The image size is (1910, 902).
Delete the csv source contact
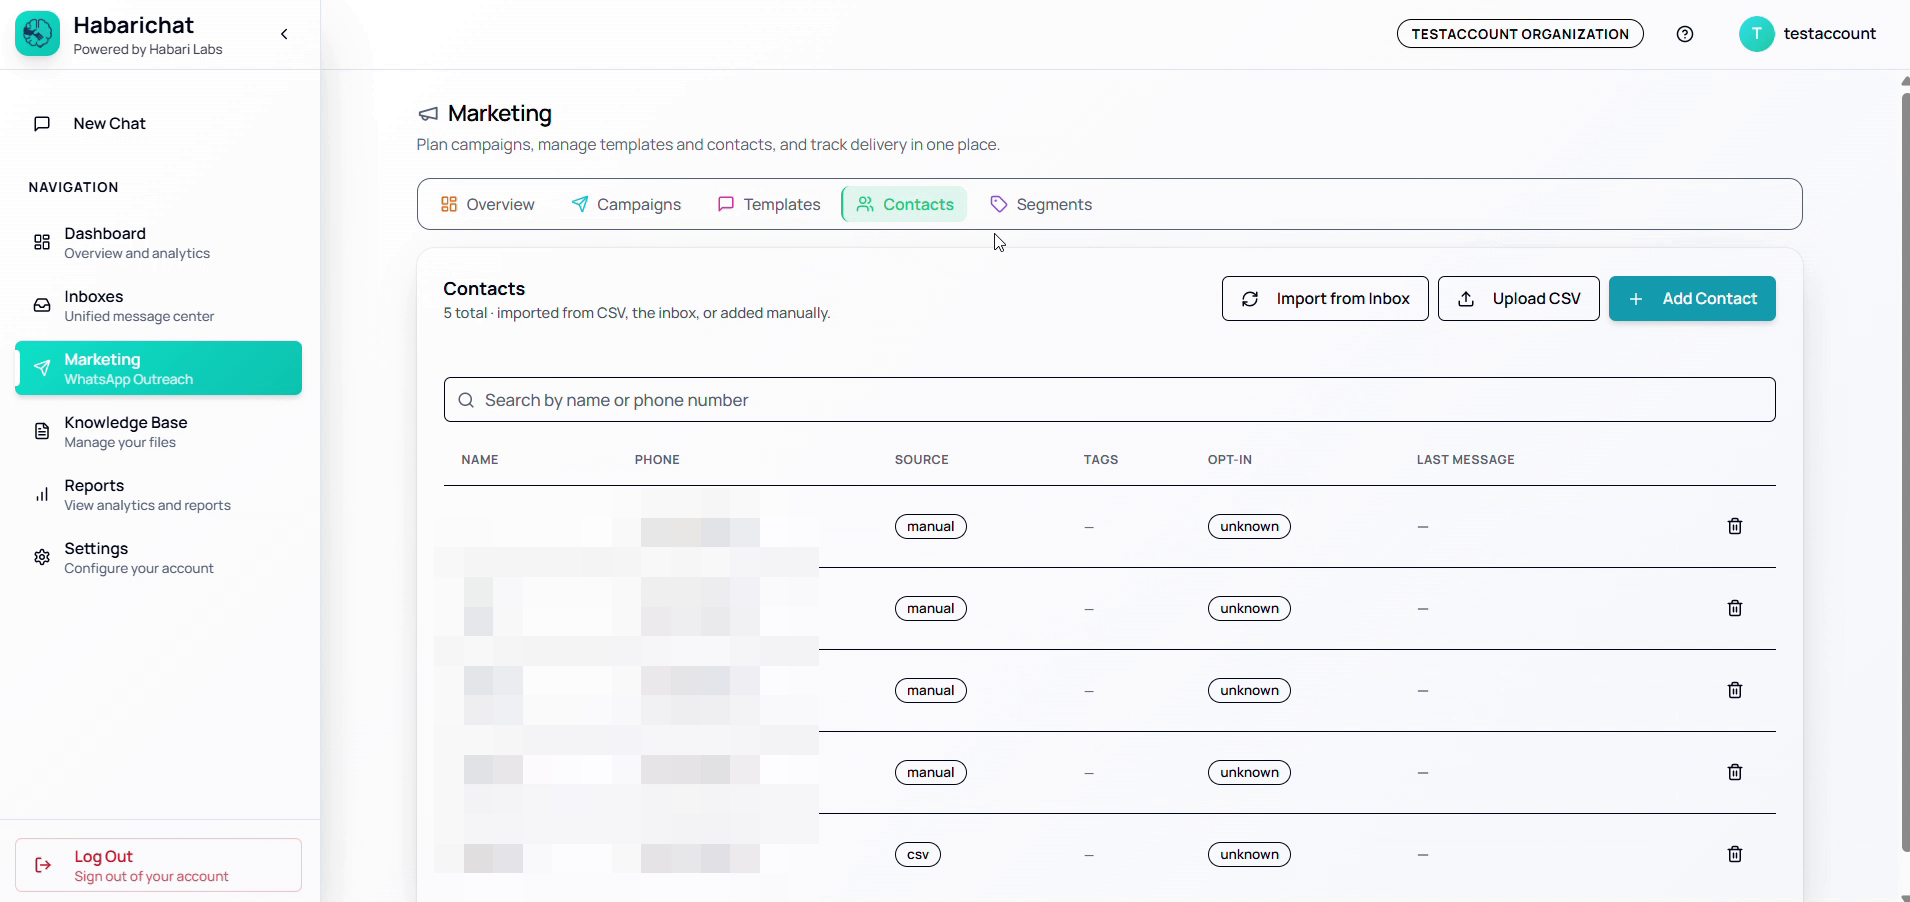(x=1735, y=854)
